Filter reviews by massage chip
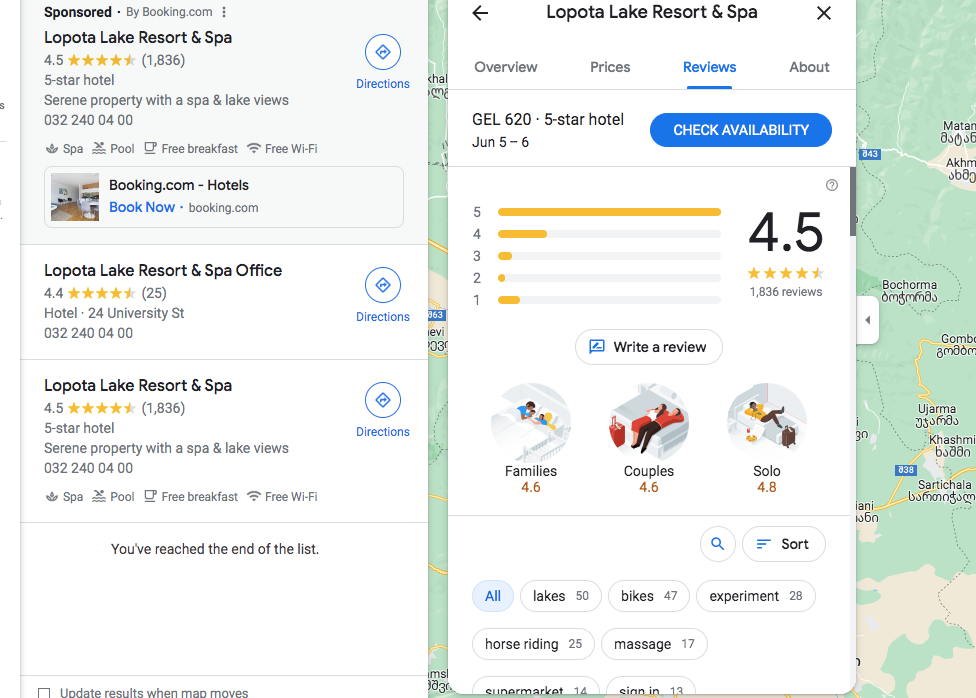The height and width of the screenshot is (698, 976). (x=654, y=644)
